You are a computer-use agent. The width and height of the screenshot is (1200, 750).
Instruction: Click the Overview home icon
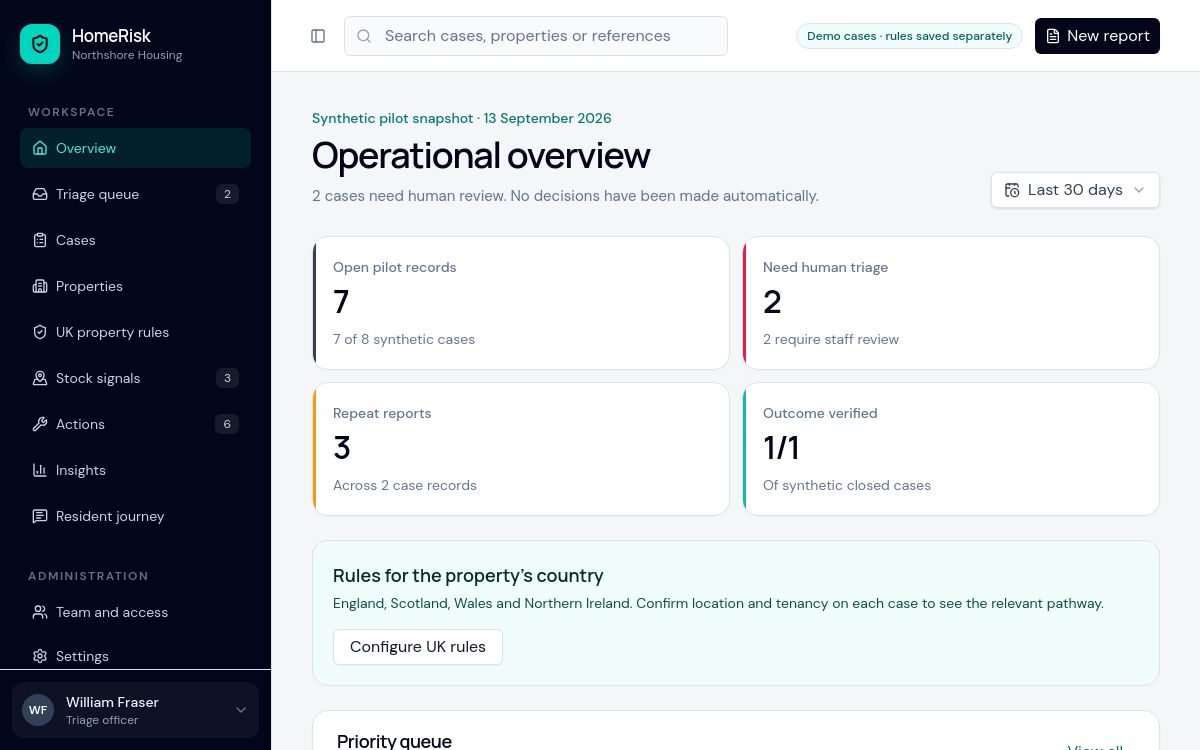click(40, 148)
